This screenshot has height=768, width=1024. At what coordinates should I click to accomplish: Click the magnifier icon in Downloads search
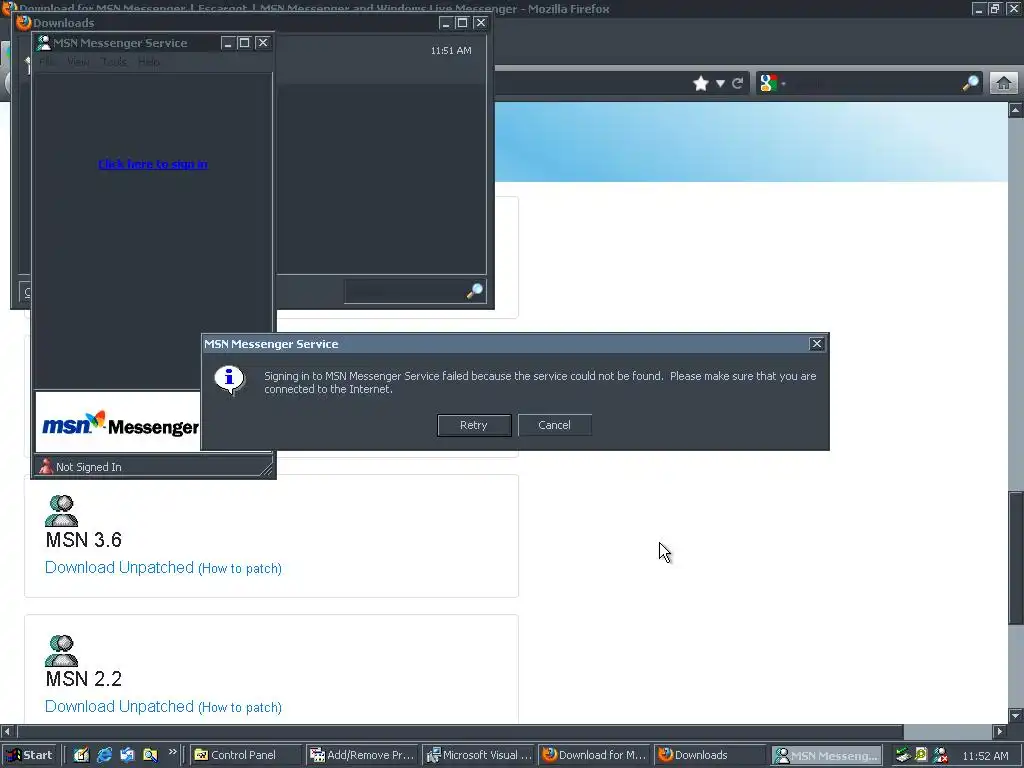[x=475, y=291]
